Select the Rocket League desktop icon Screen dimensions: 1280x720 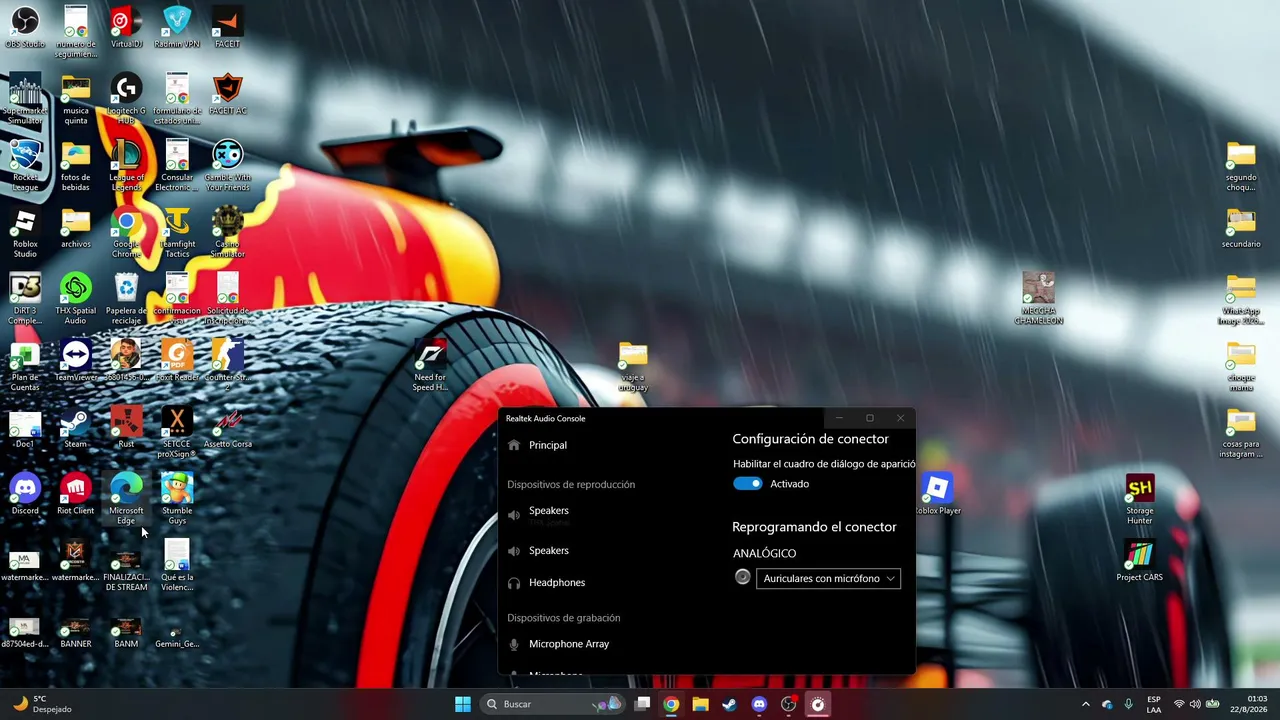25,166
